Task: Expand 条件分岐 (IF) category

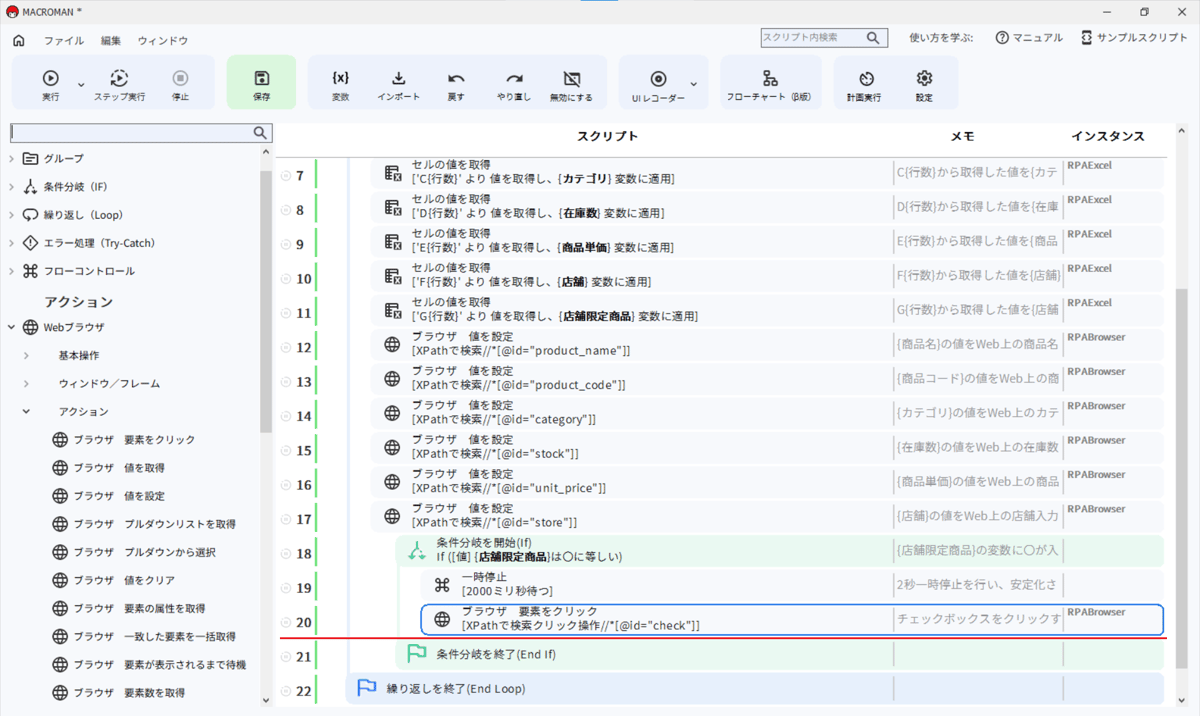Action: 12,187
